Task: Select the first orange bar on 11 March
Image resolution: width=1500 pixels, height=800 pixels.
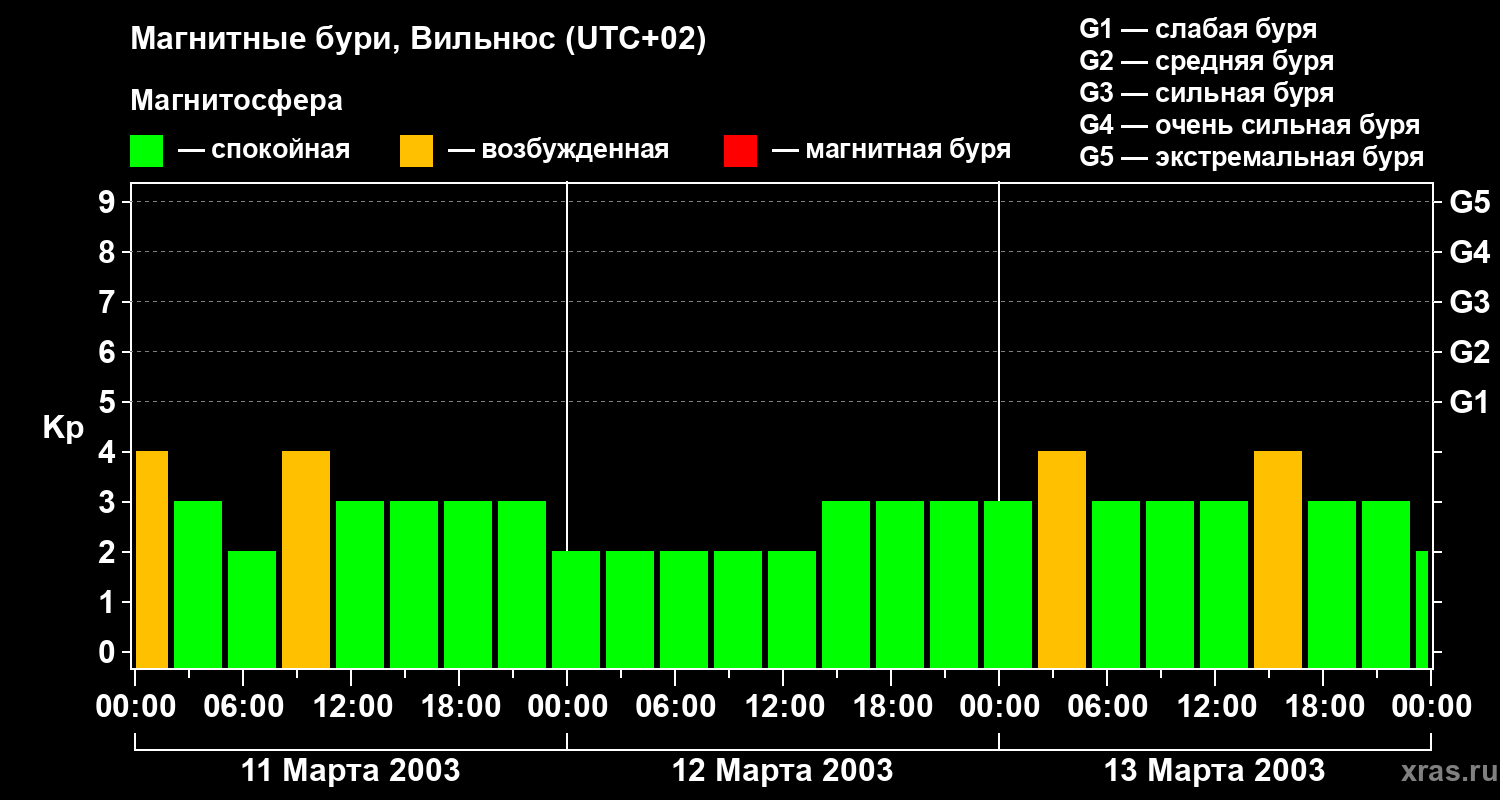Action: click(152, 559)
